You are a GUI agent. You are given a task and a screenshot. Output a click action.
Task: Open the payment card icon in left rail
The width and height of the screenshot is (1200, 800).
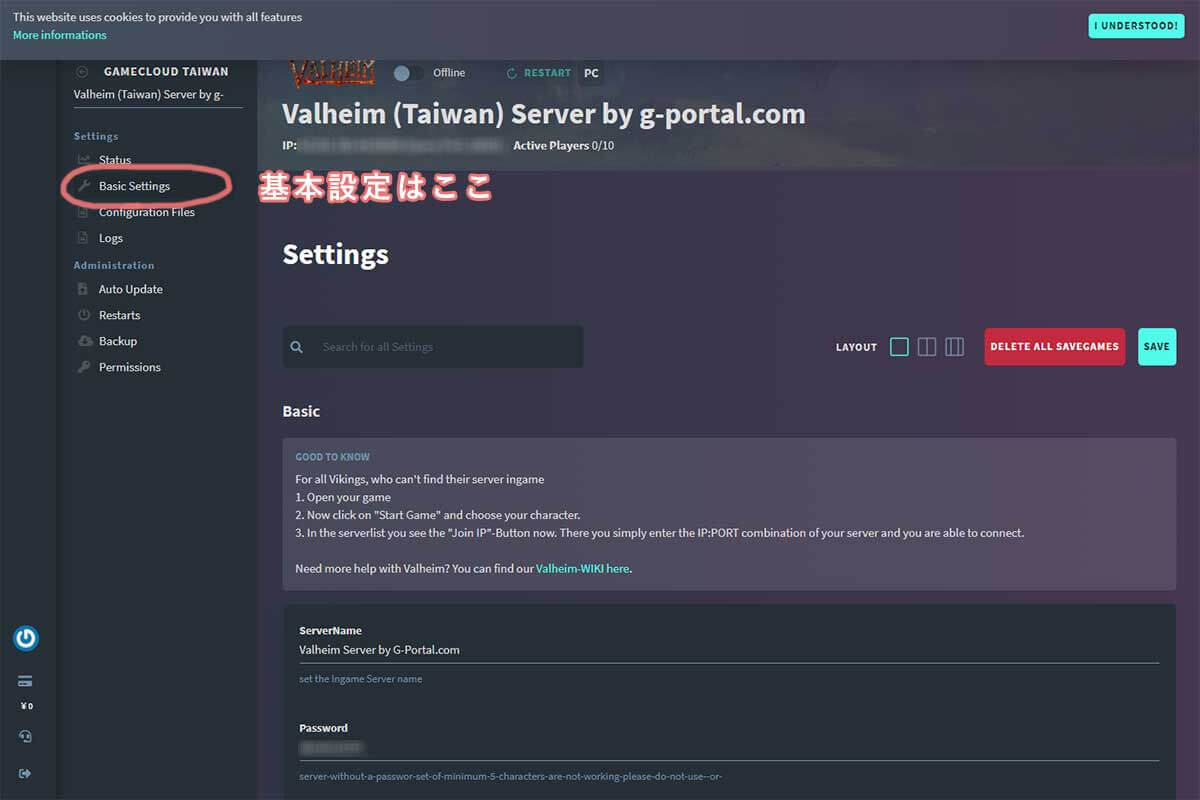click(x=25, y=682)
